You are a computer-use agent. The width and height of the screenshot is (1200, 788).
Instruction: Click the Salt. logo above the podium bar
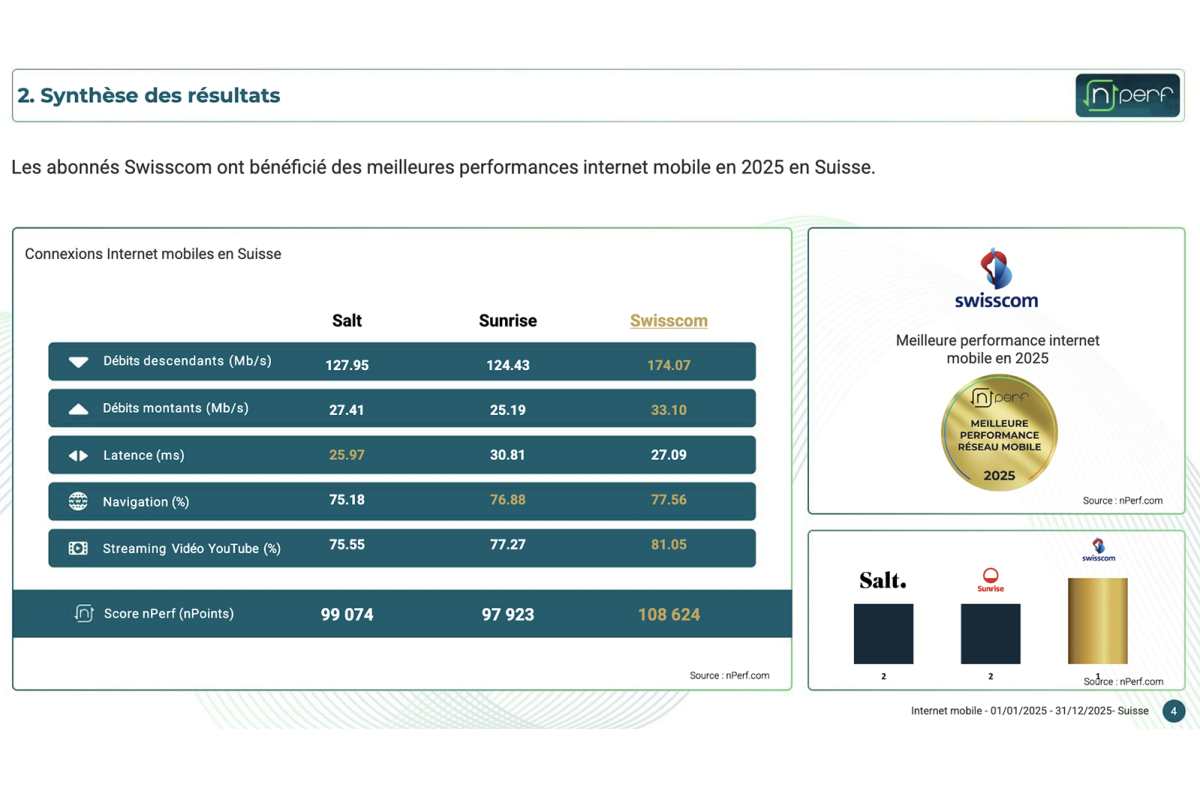pyautogui.click(x=883, y=580)
